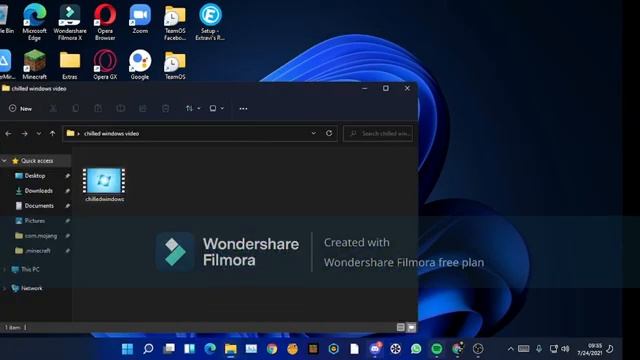The width and height of the screenshot is (640, 360).
Task: Open Documents in Quick access
Action: click(x=39, y=206)
